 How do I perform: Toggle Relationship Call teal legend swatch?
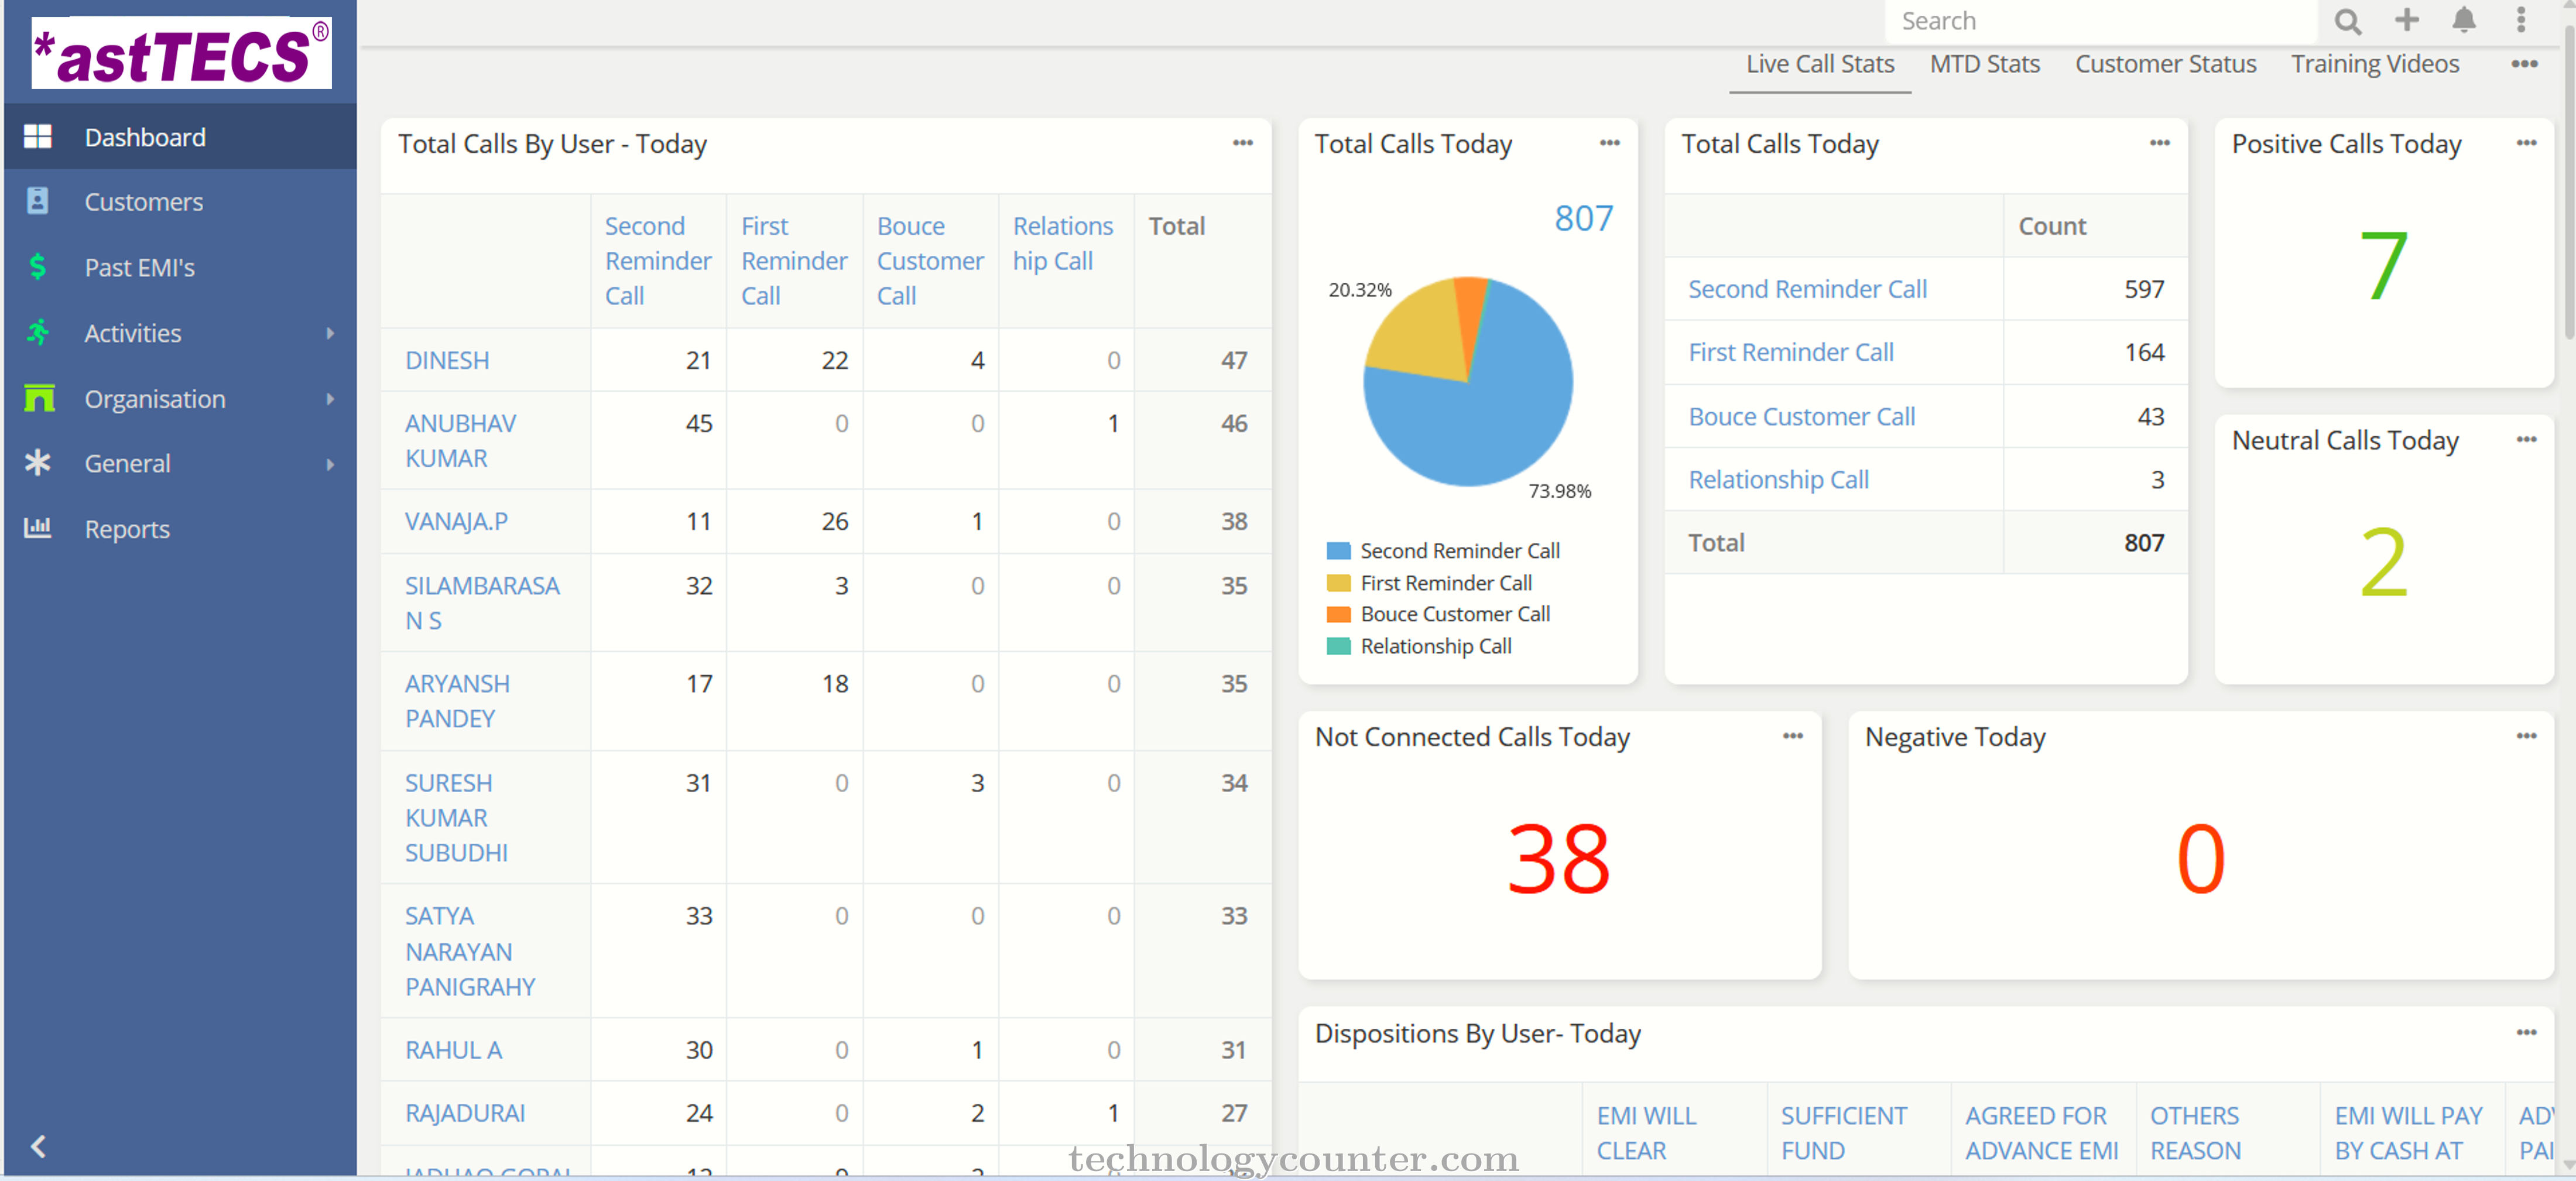tap(1338, 646)
